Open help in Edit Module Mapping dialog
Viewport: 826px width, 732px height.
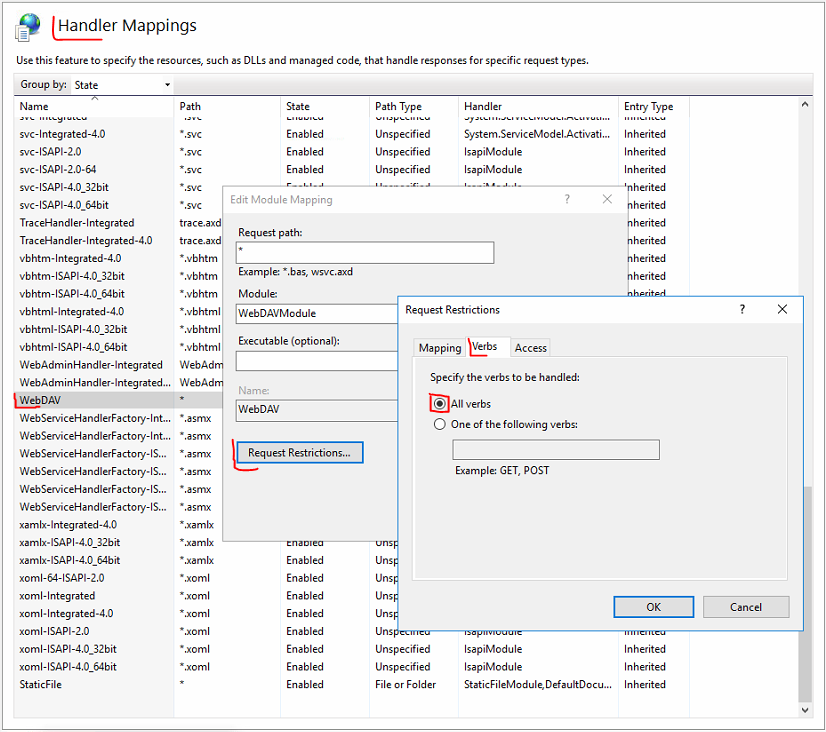[567, 199]
